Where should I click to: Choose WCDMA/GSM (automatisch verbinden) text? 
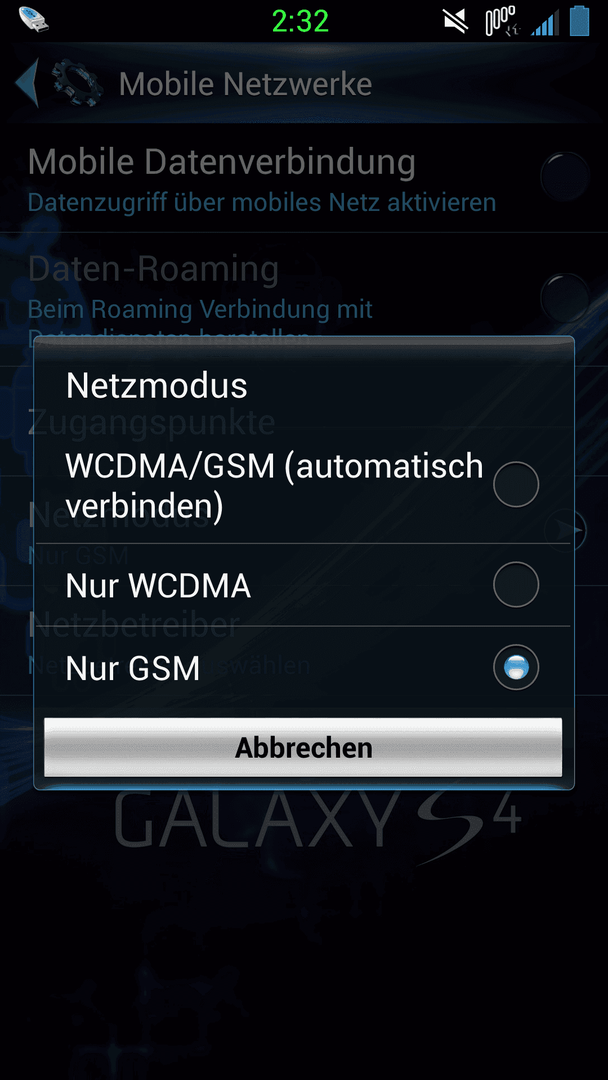[x=274, y=486]
